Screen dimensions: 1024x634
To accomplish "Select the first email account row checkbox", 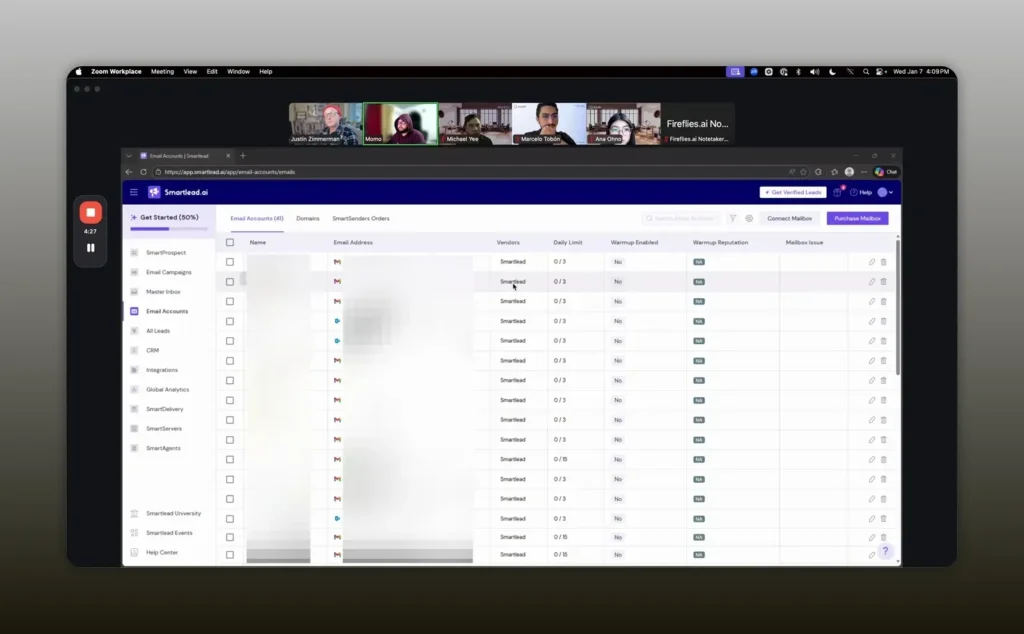I will (x=230, y=262).
